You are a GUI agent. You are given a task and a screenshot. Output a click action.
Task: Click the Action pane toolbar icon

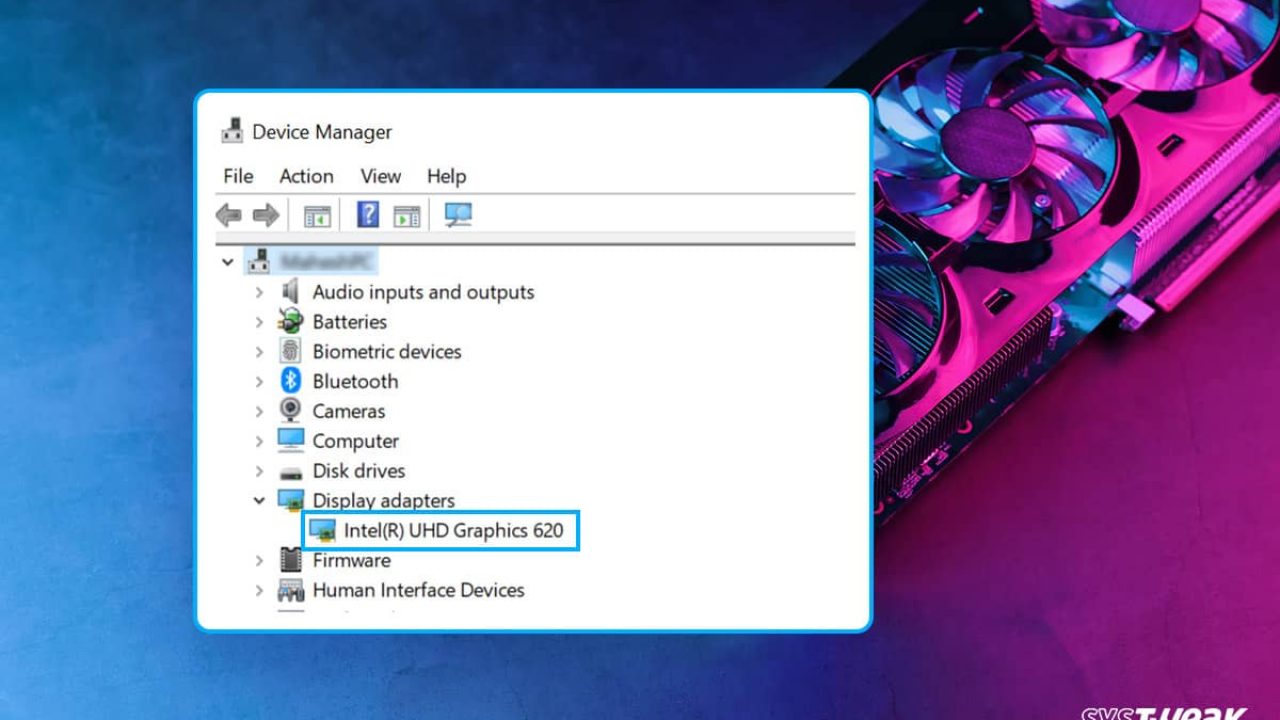tap(406, 215)
